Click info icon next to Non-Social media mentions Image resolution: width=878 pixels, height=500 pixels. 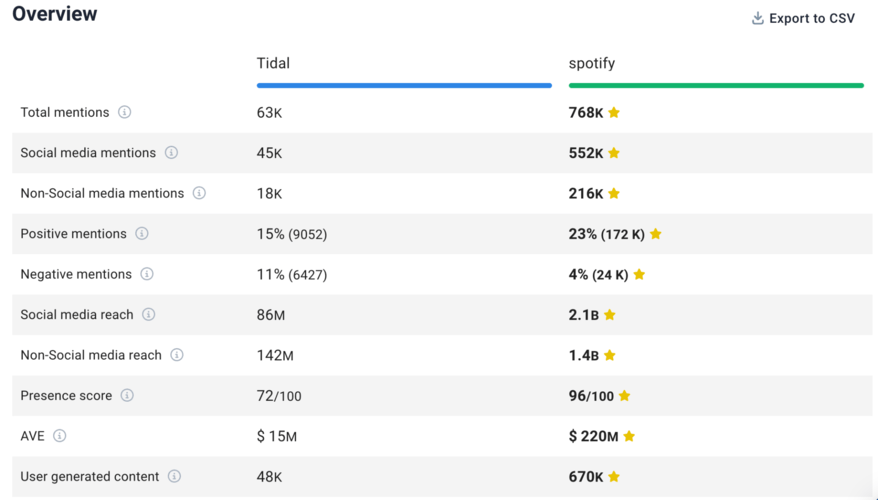(x=199, y=193)
